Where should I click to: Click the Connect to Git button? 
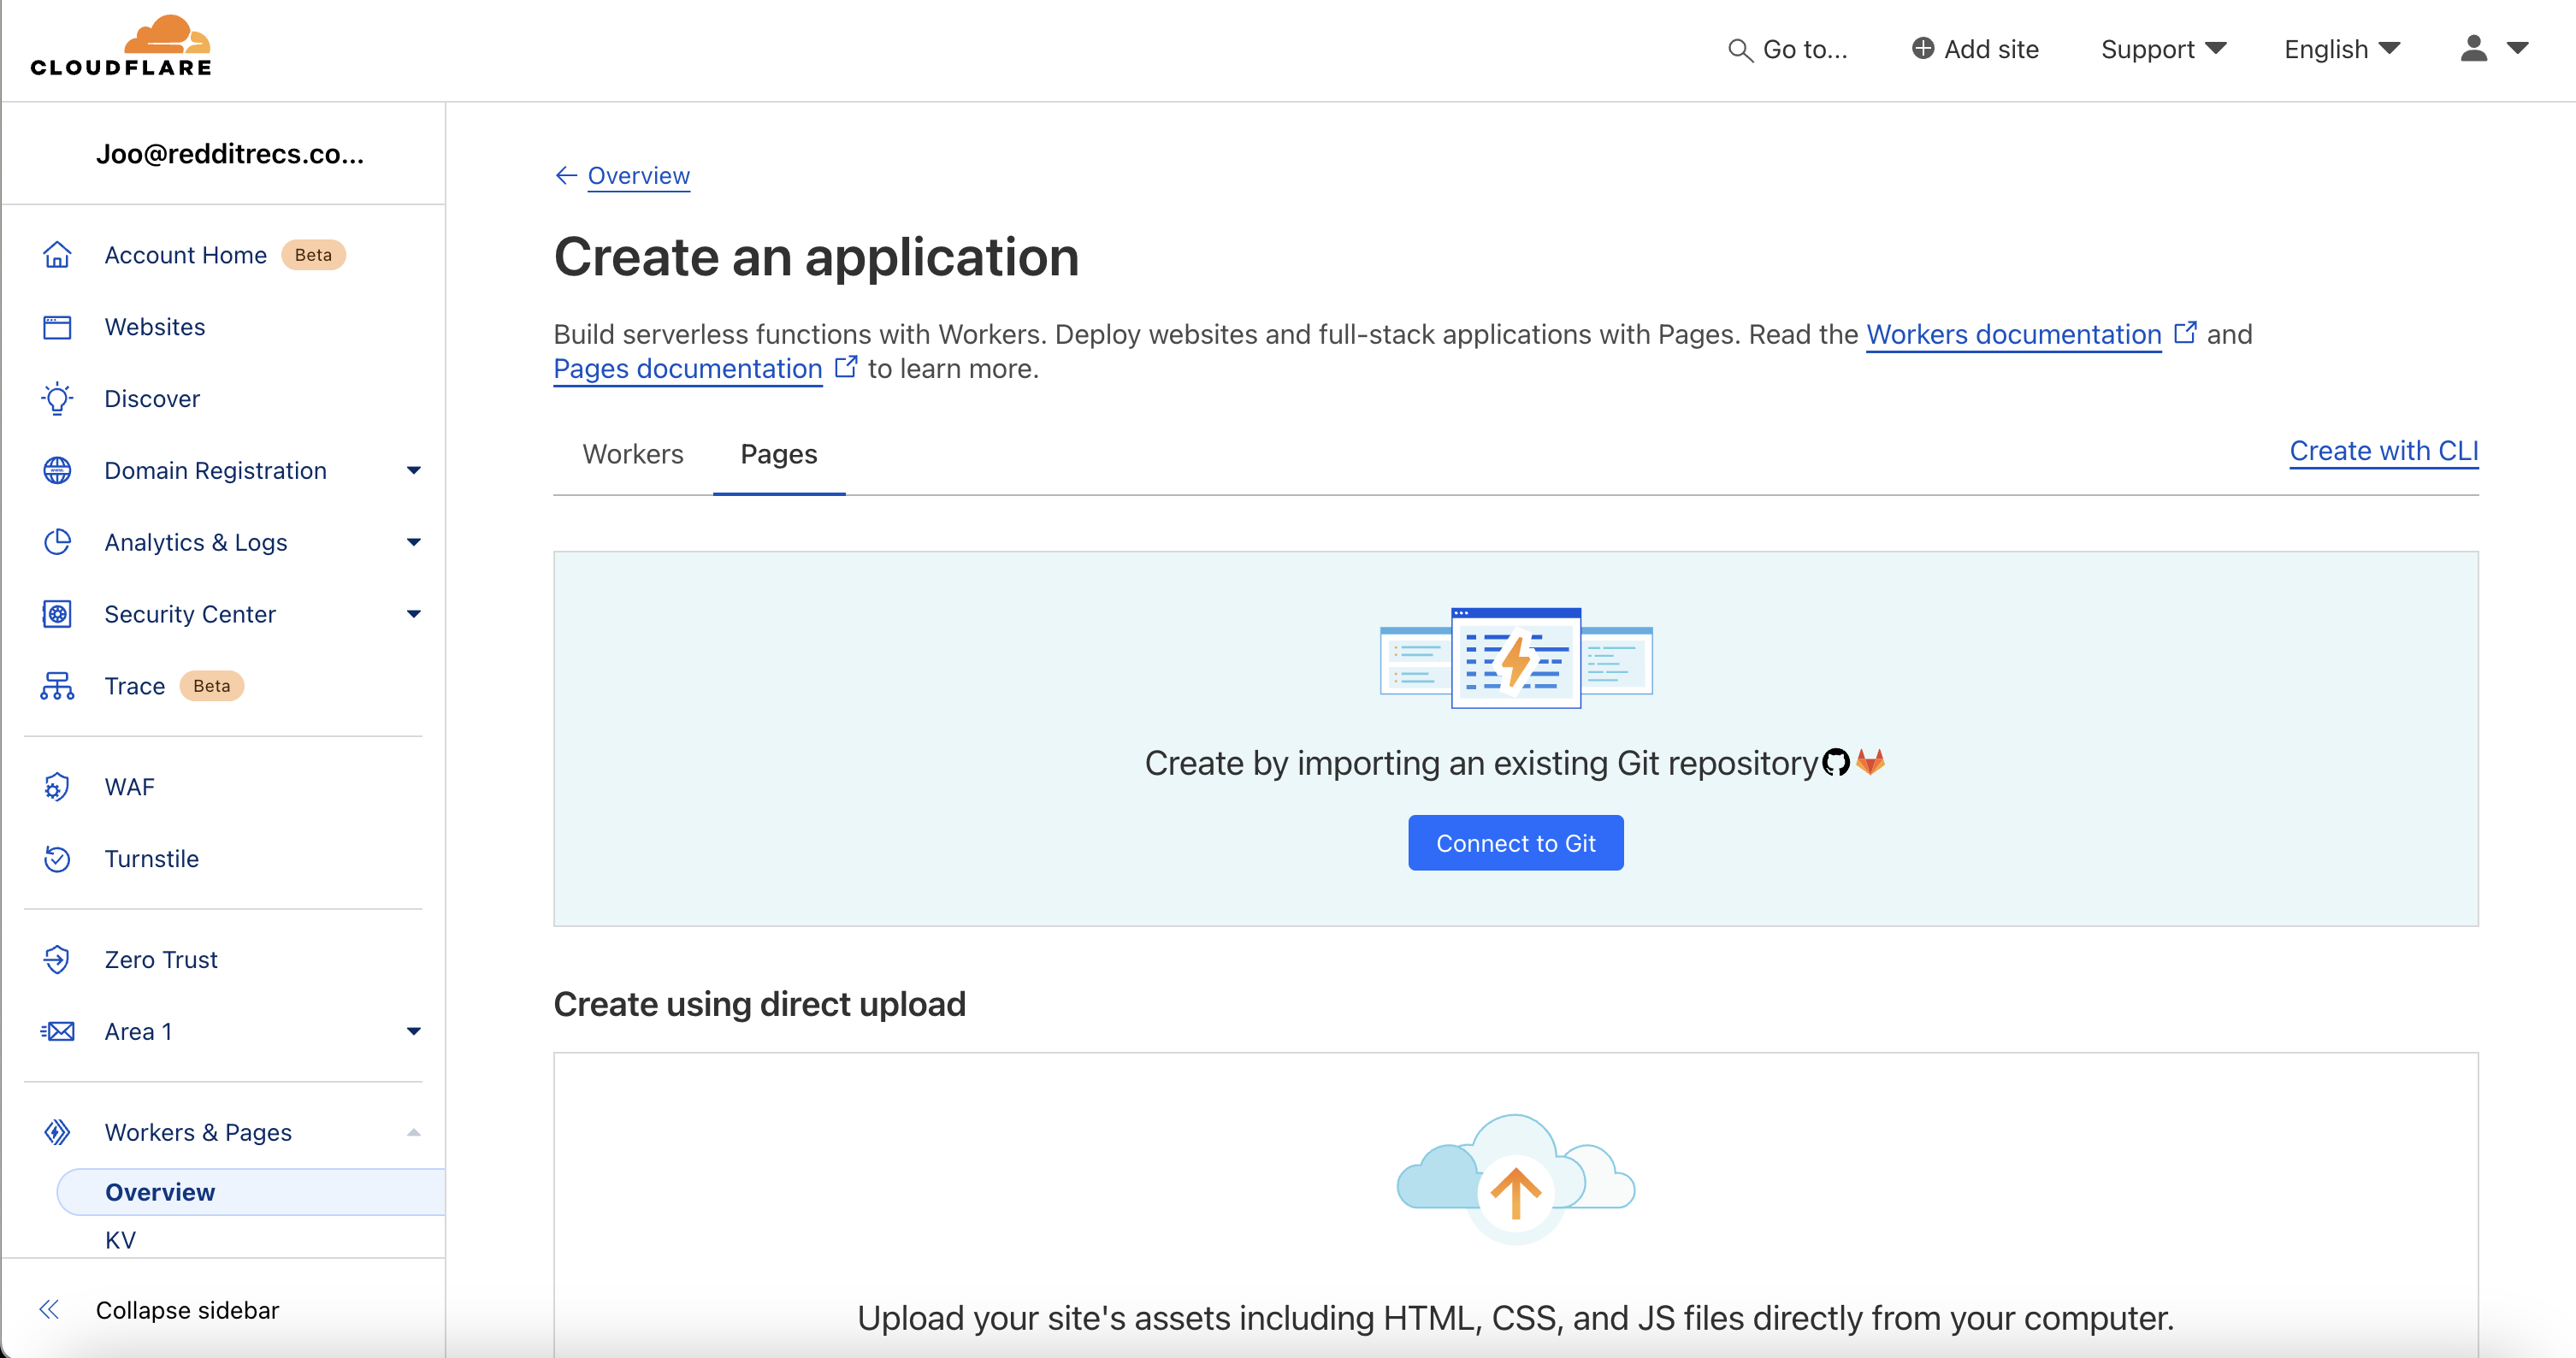(x=1515, y=843)
